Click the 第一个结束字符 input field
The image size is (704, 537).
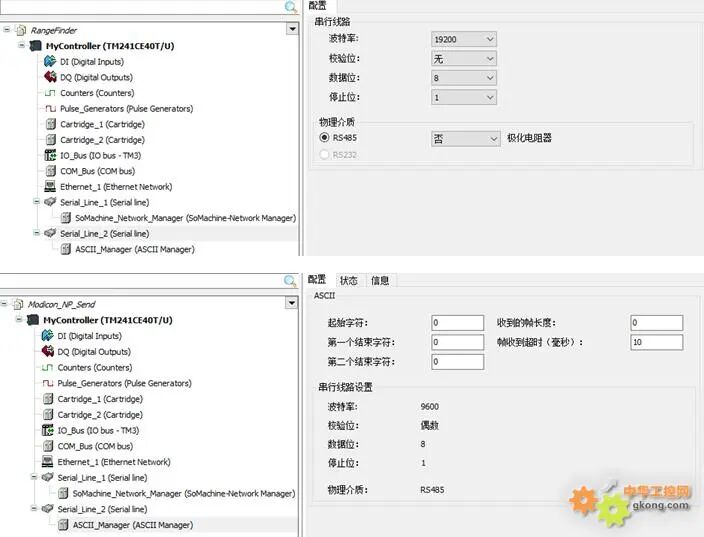tap(458, 342)
